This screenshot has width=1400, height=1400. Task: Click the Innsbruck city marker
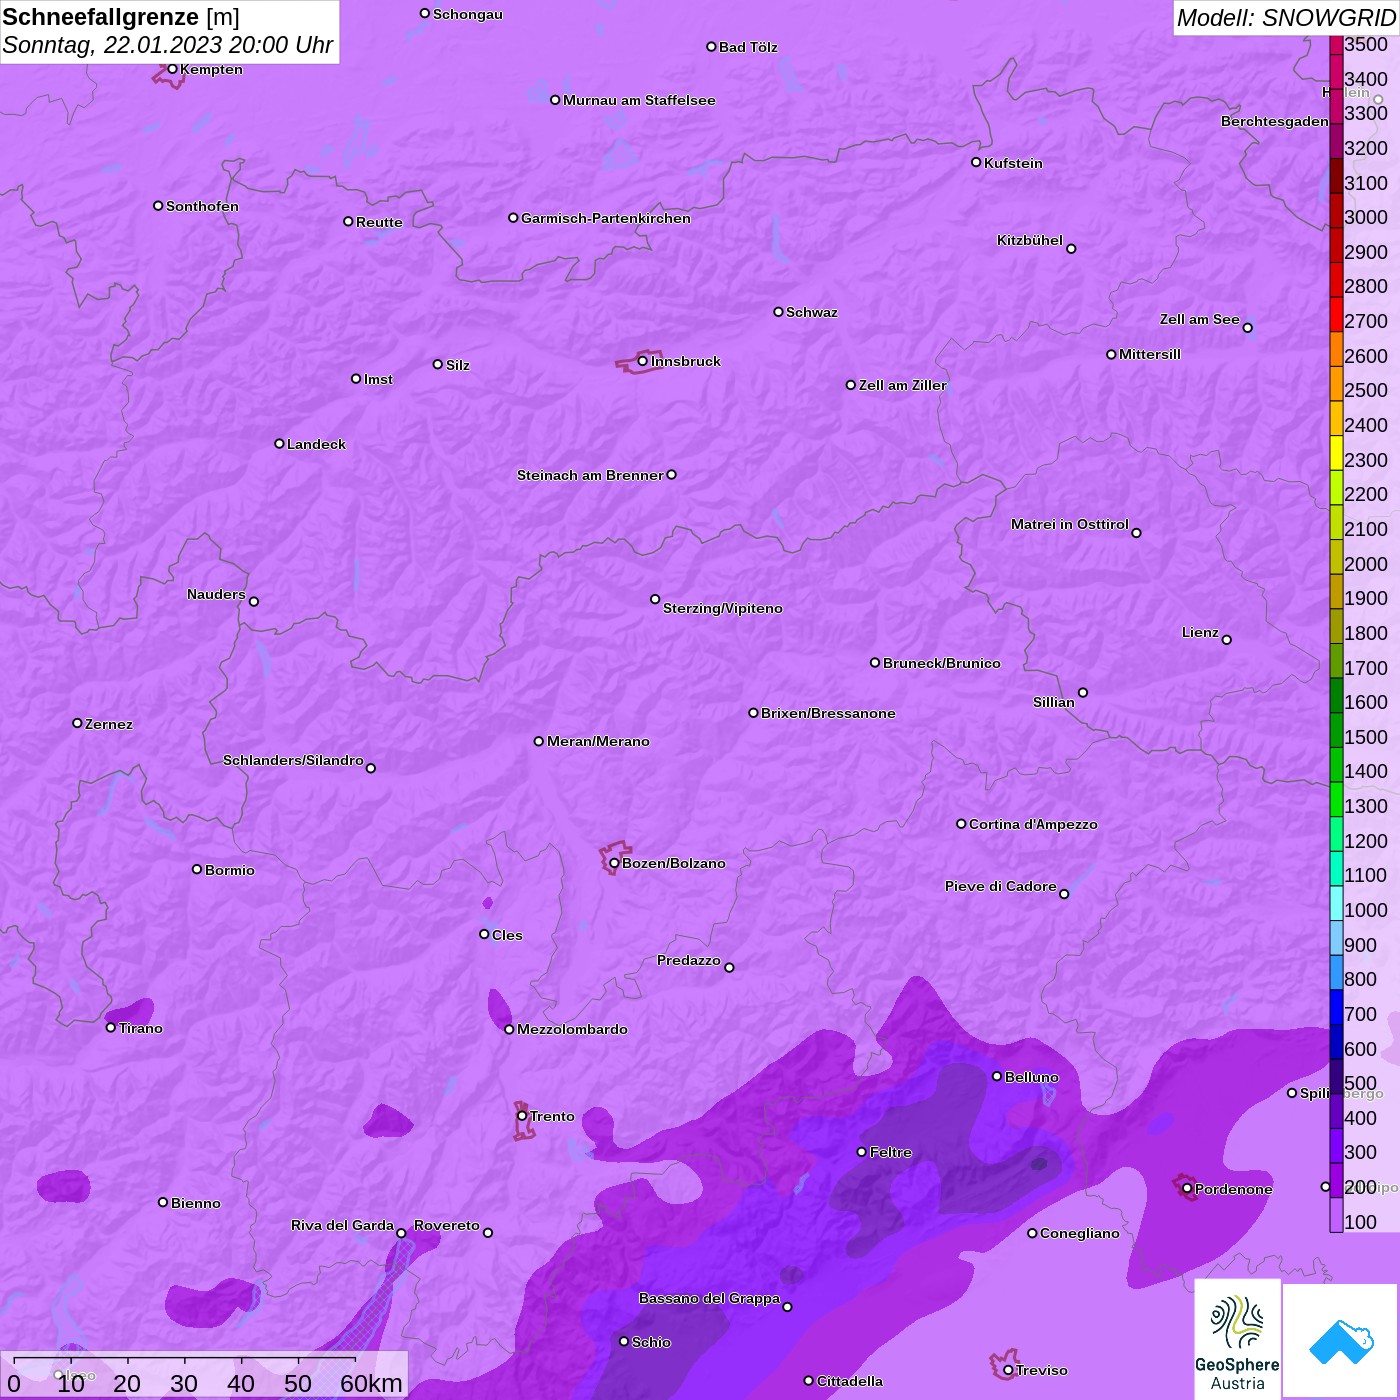643,361
